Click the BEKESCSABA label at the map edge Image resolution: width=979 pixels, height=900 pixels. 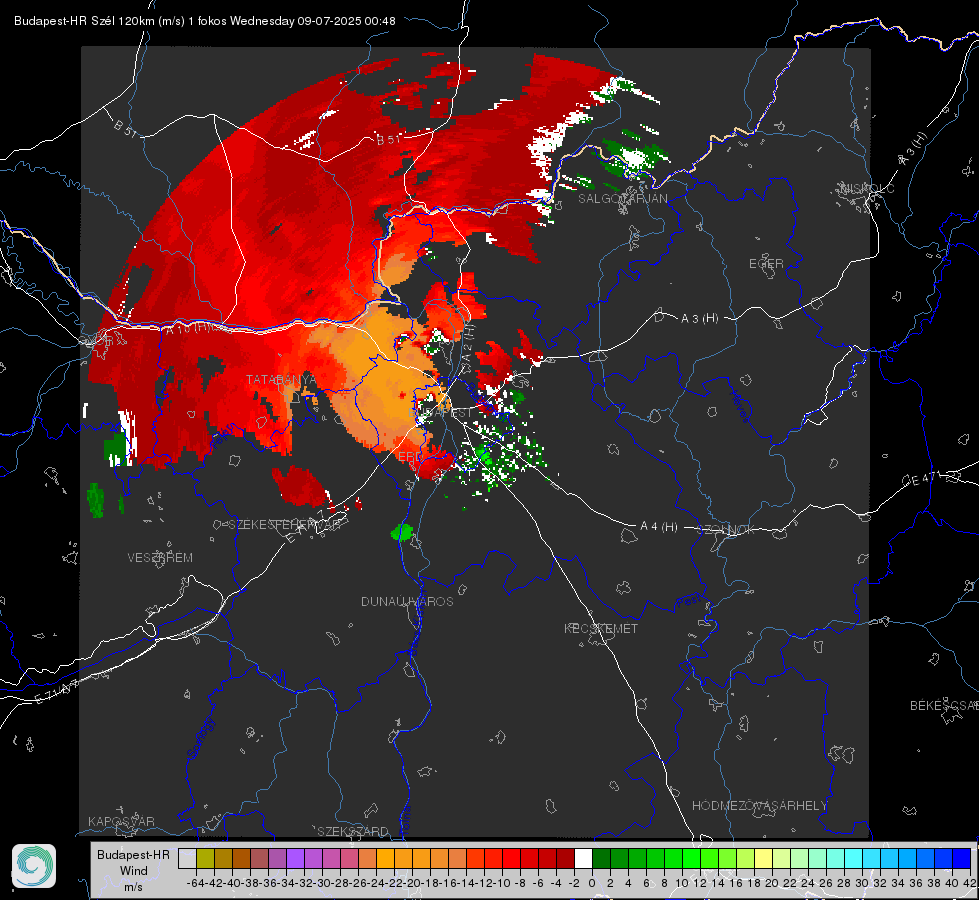point(944,706)
